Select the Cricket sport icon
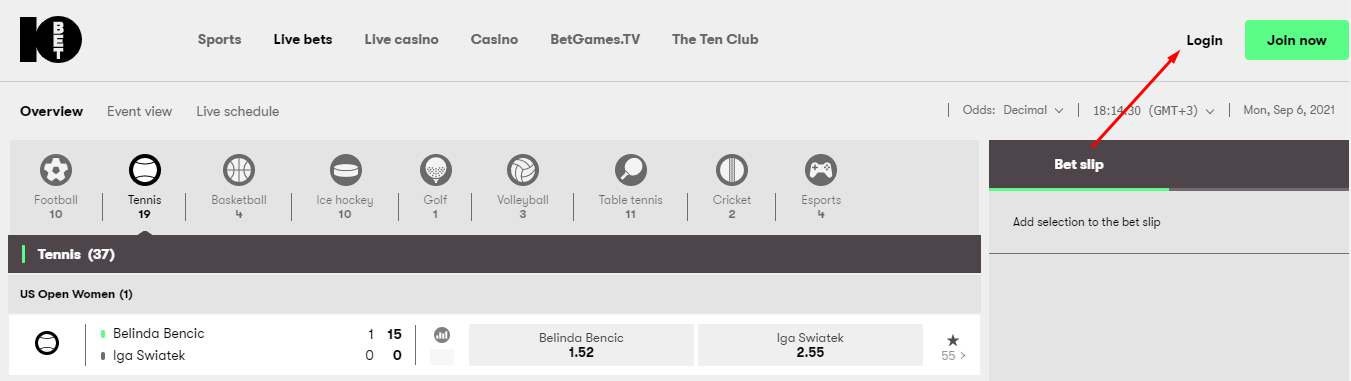 [732, 170]
